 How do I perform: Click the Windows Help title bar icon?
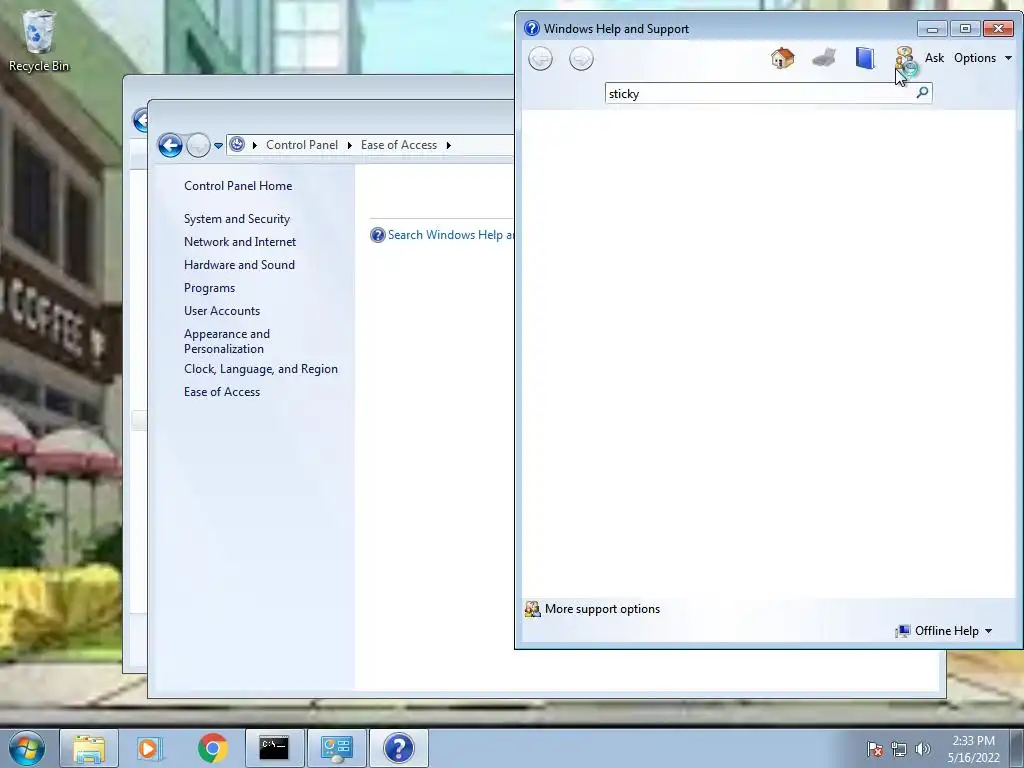click(532, 28)
